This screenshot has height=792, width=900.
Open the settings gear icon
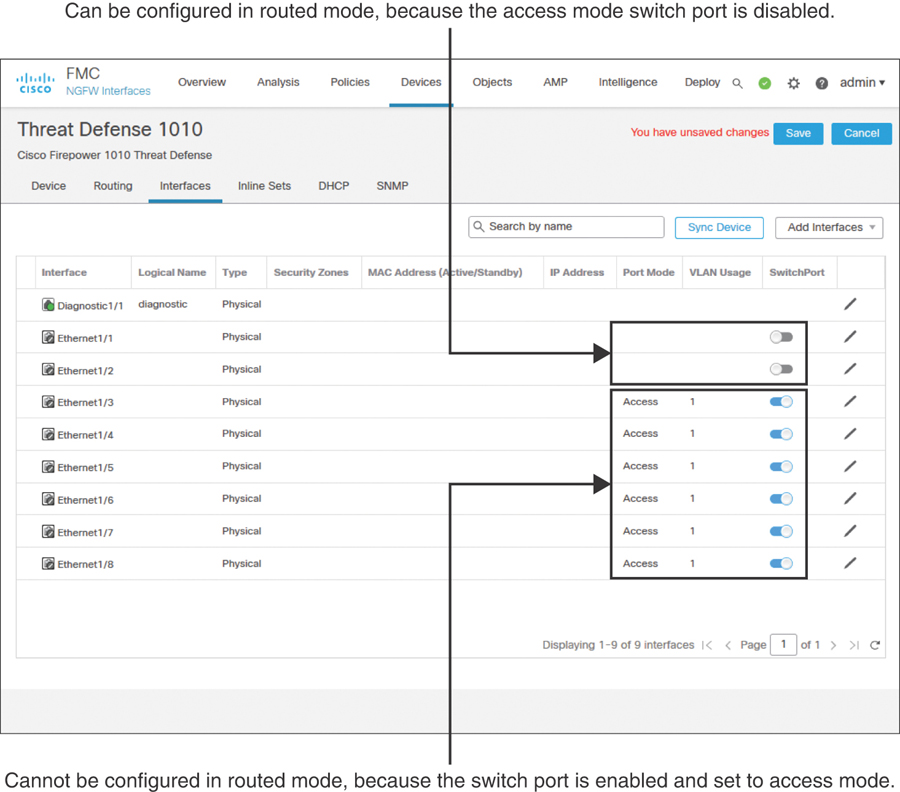pyautogui.click(x=793, y=84)
